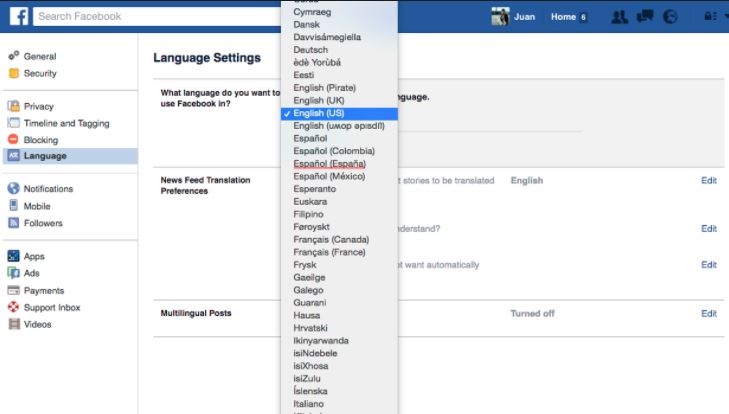Viewport: 729px width, 414px height.
Task: Pick Français (France) option
Action: pos(329,252)
